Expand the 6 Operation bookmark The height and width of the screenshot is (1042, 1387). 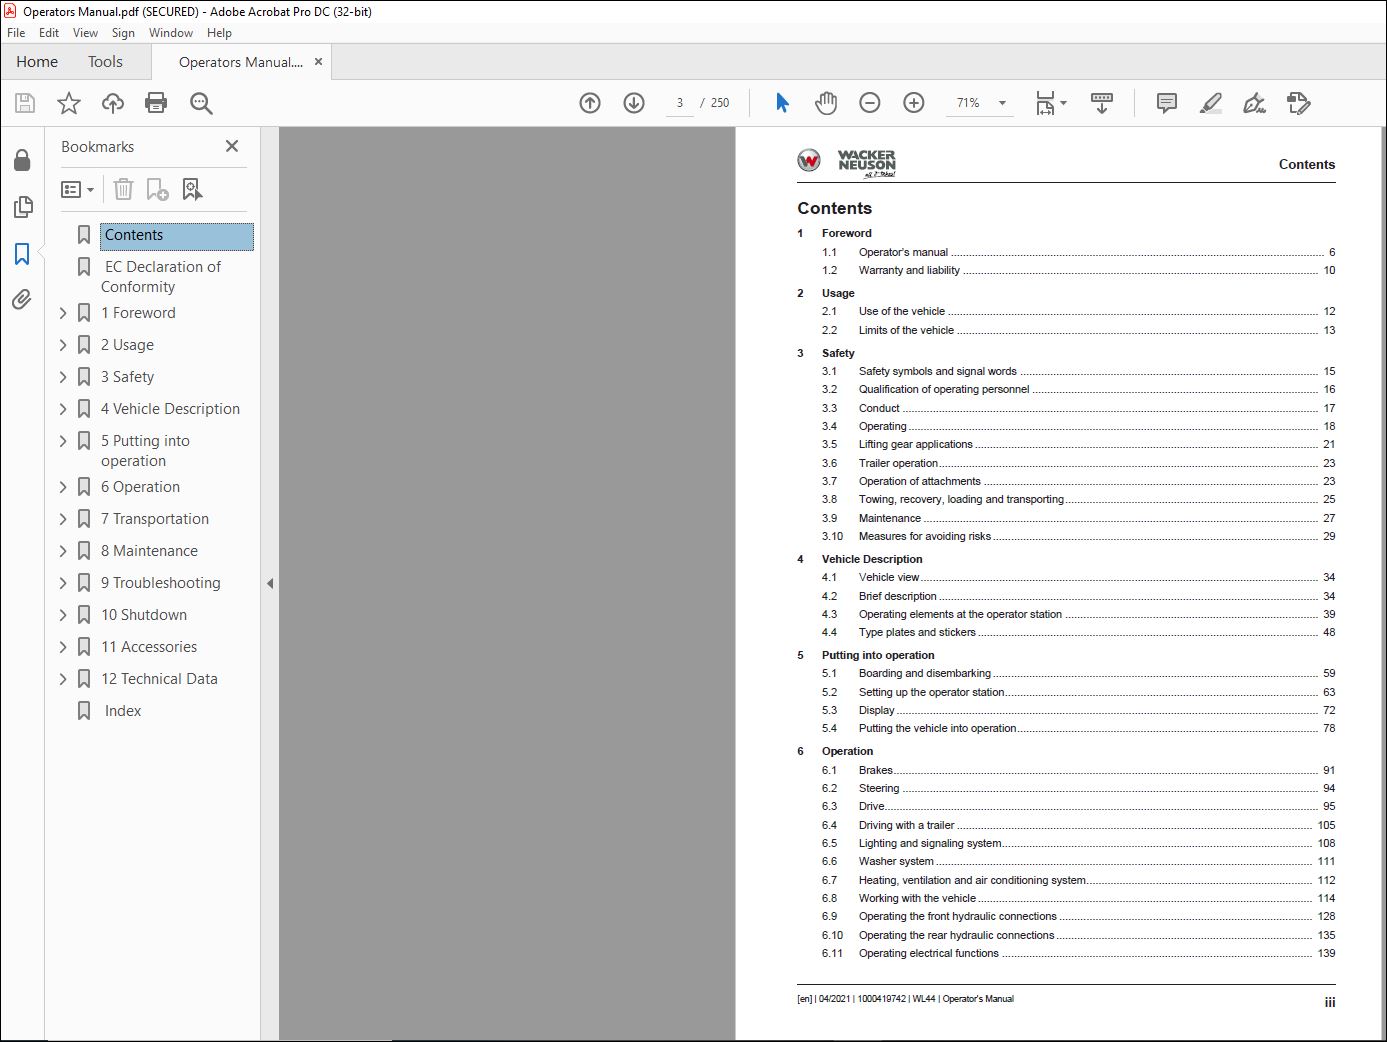[63, 487]
